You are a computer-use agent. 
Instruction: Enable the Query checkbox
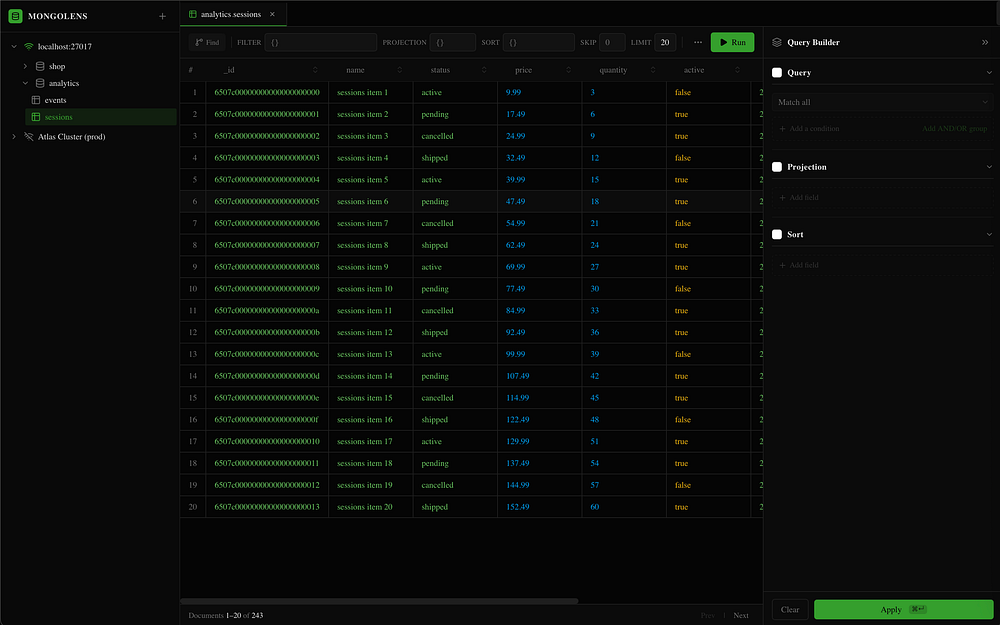pos(777,73)
